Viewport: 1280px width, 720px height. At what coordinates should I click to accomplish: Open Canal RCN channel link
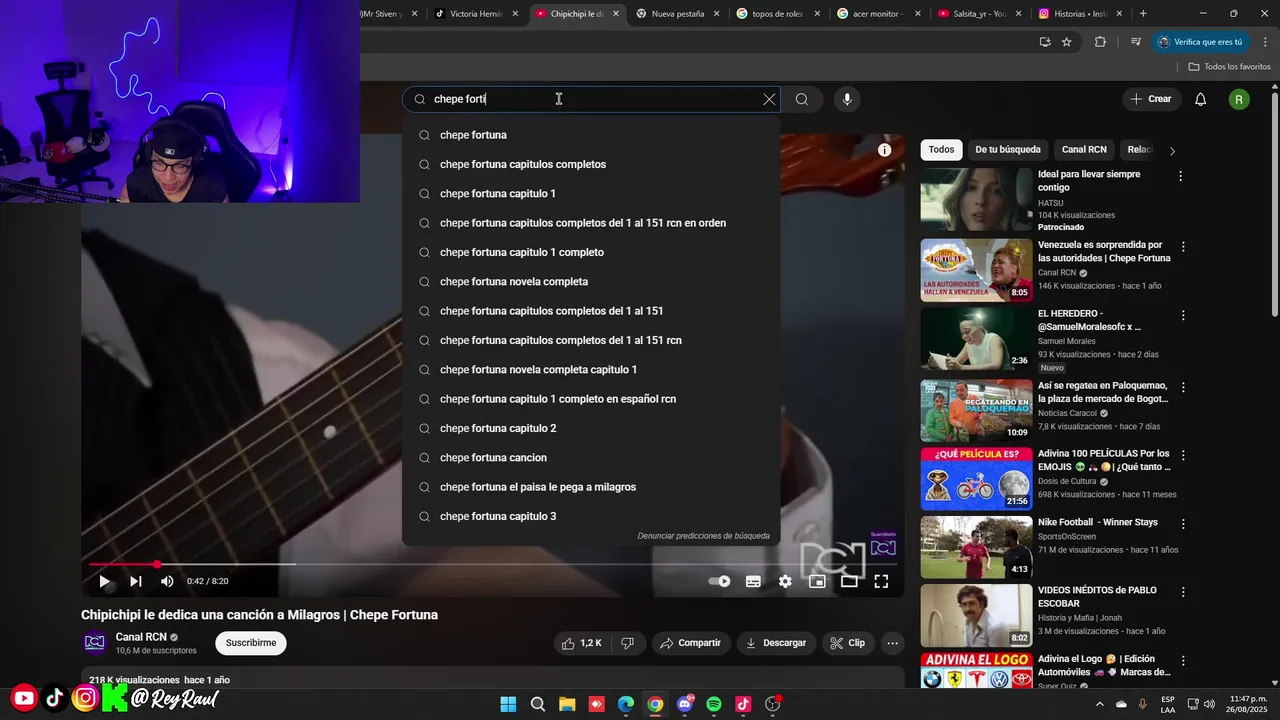[x=141, y=637]
